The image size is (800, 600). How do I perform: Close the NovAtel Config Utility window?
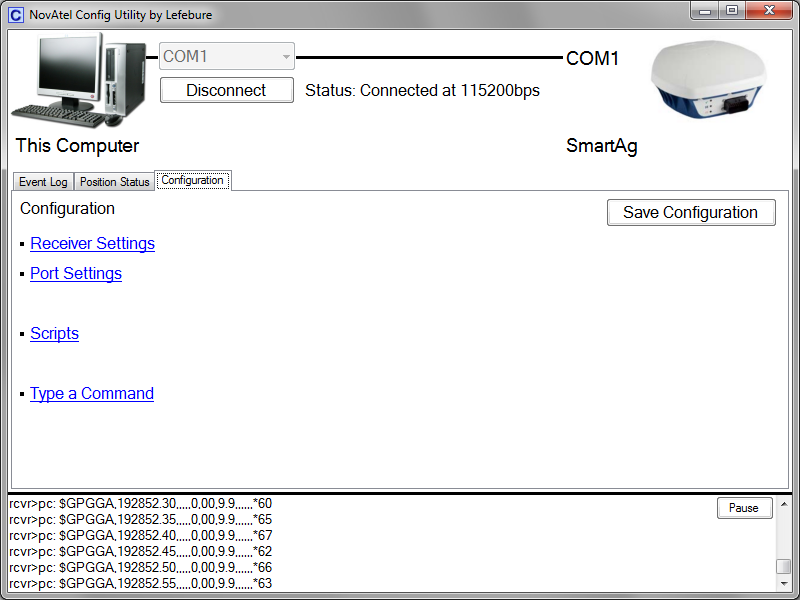(769, 12)
